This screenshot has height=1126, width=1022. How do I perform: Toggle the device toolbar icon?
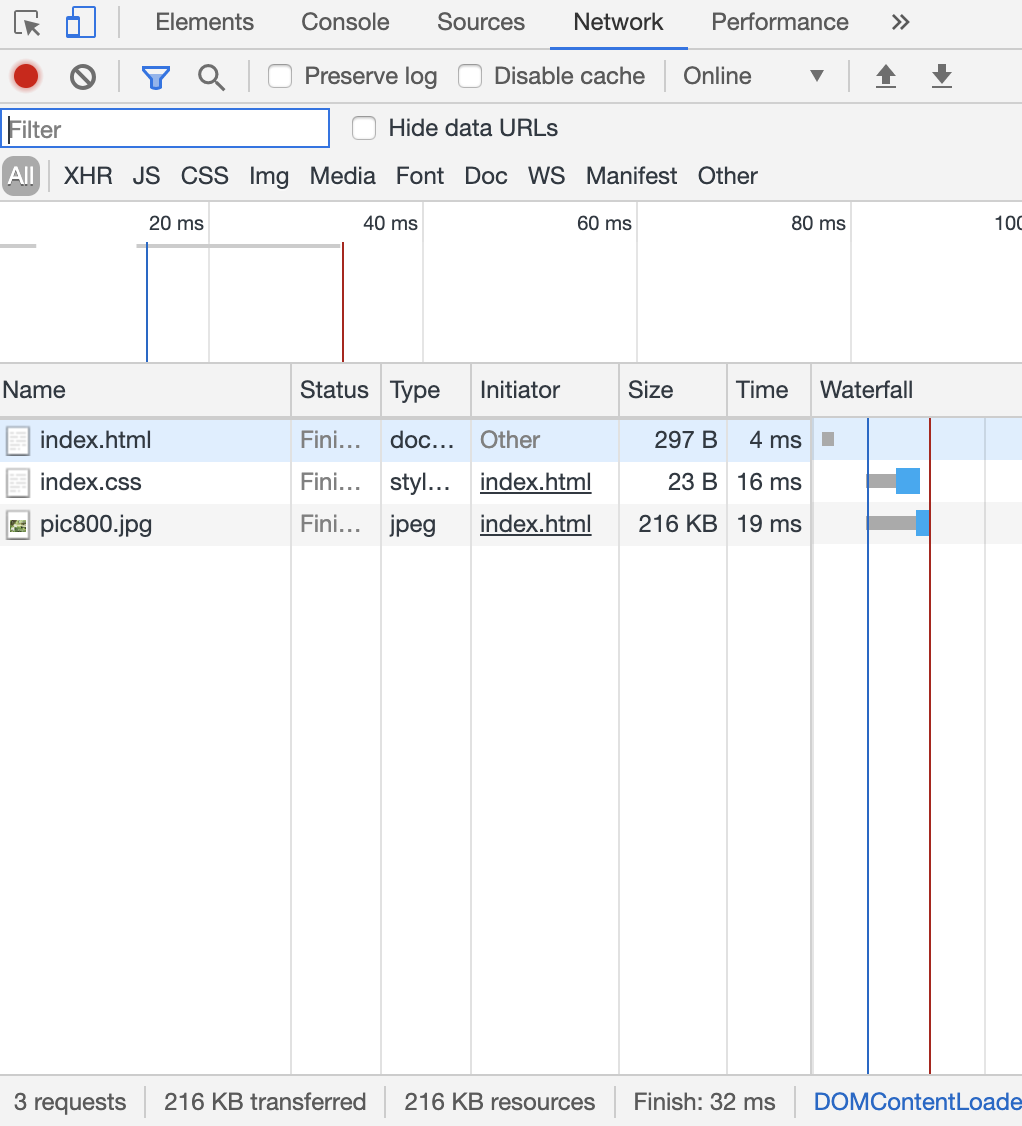80,23
